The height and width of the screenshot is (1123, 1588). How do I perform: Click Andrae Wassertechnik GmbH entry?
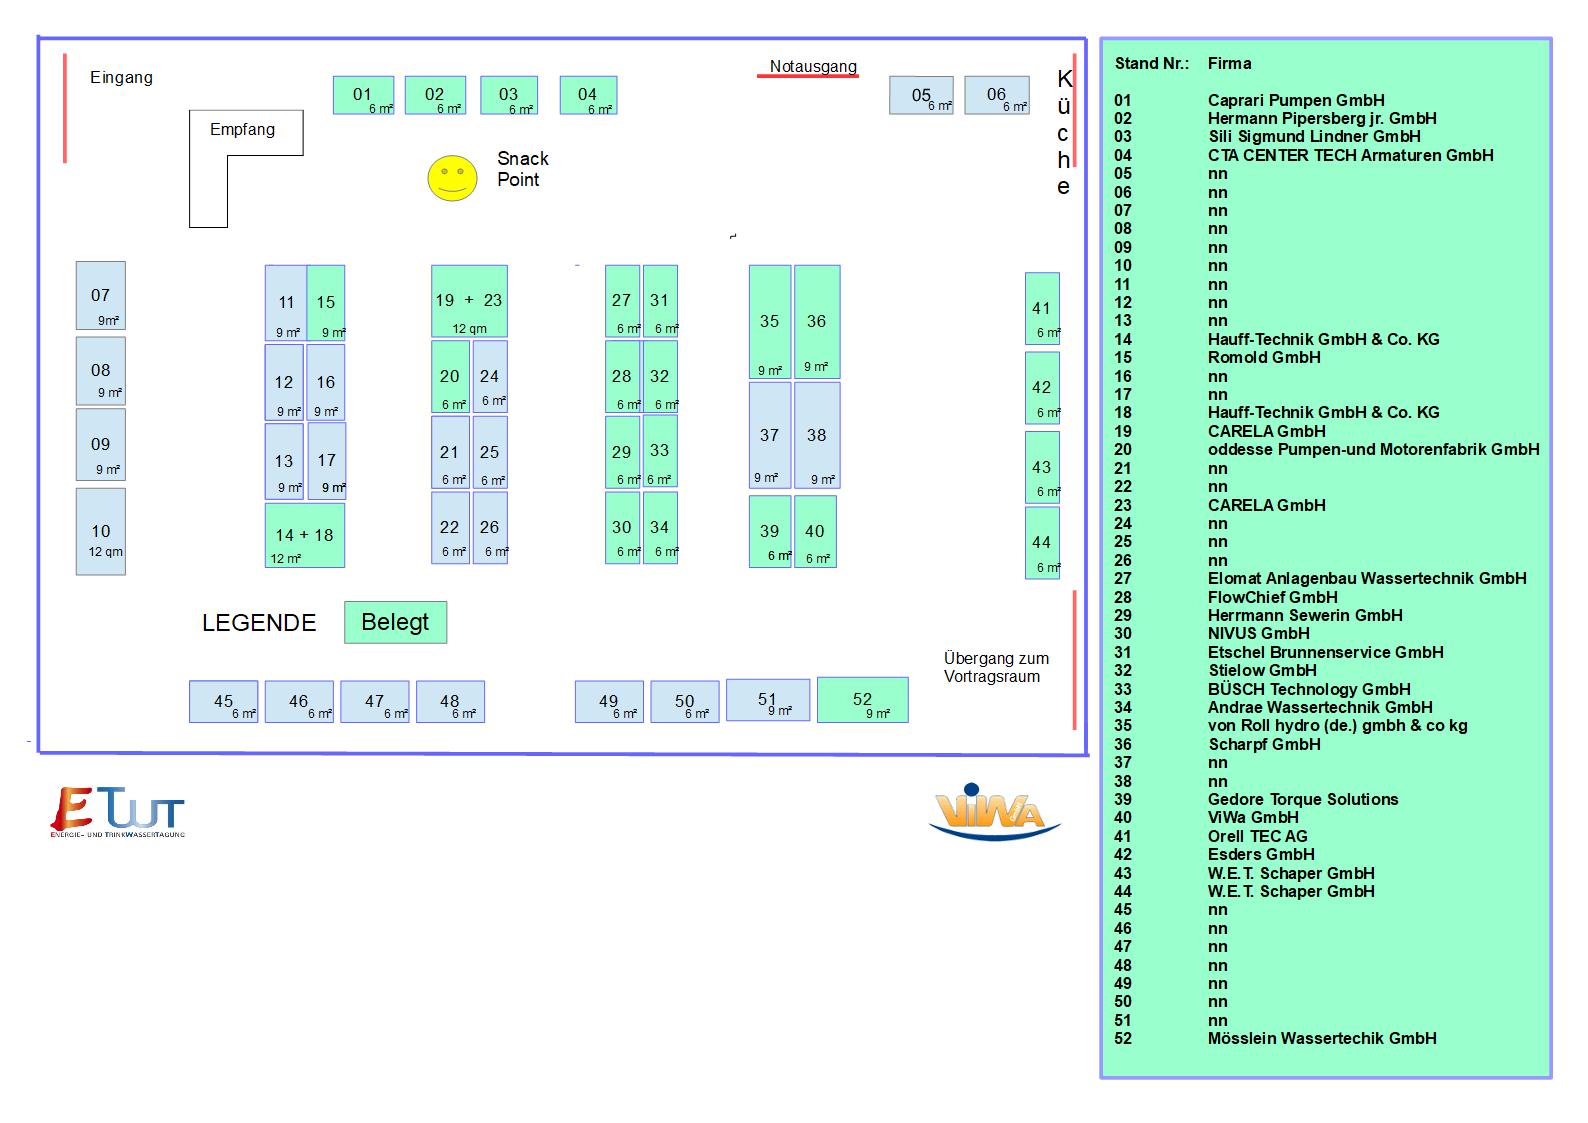pyautogui.click(x=1320, y=707)
